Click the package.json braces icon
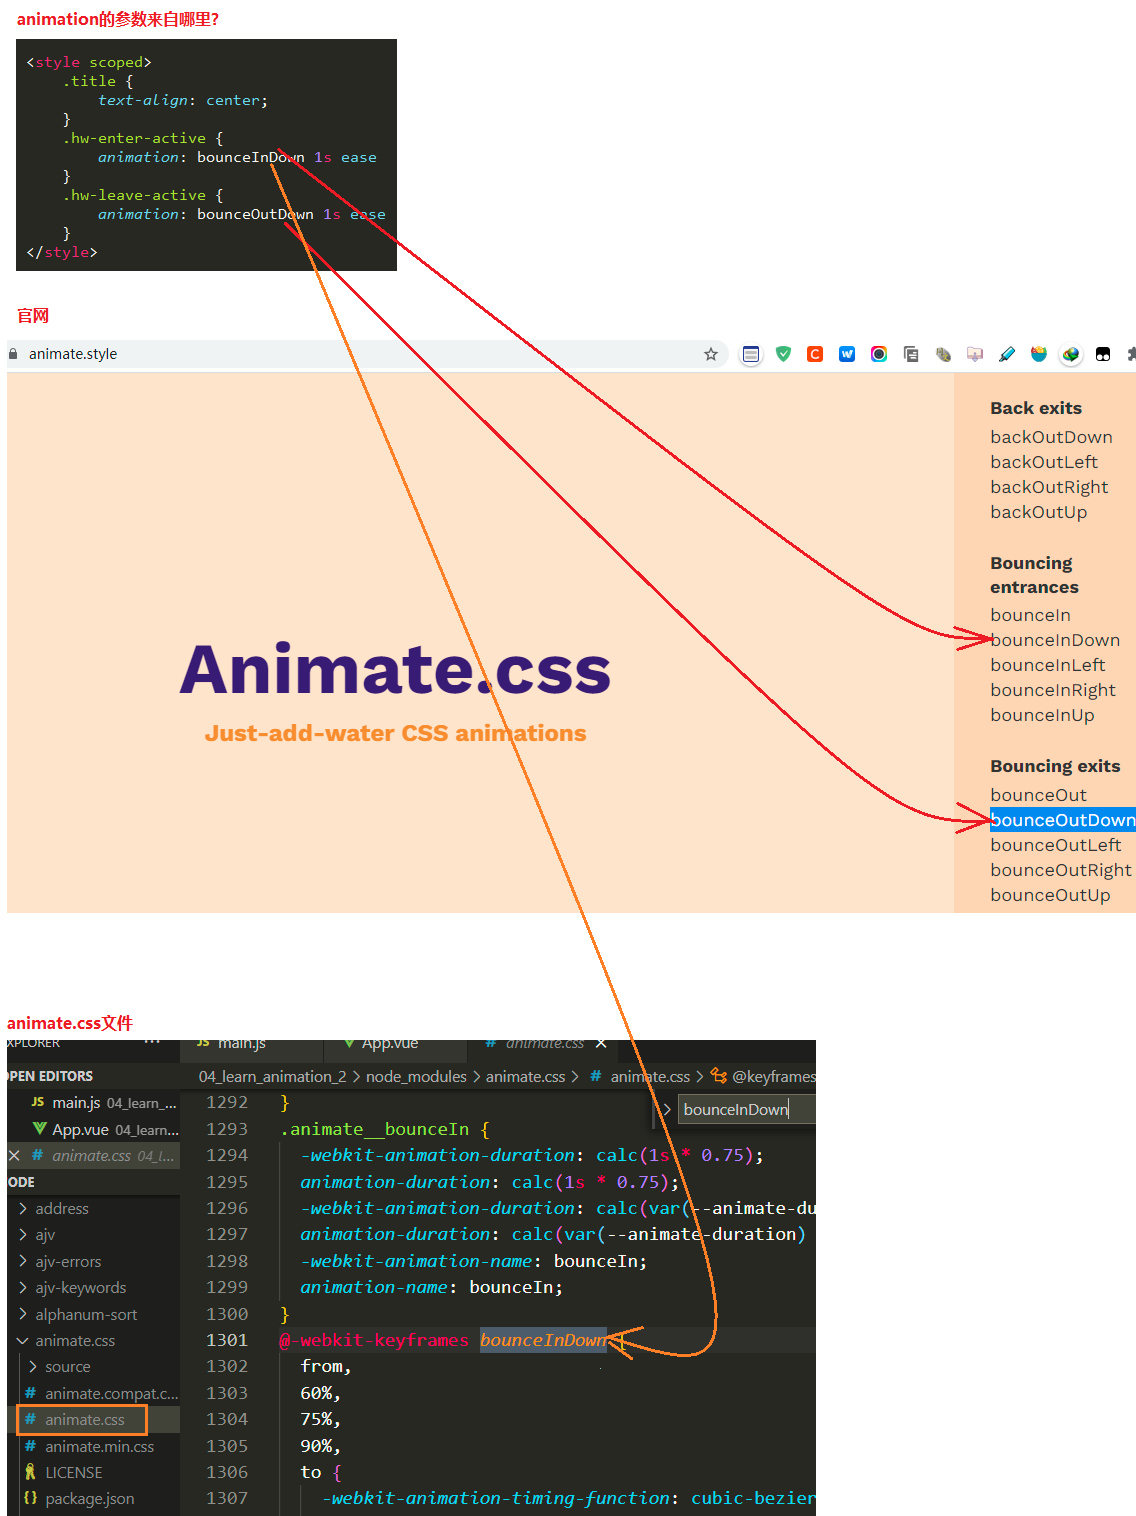 click(31, 1498)
